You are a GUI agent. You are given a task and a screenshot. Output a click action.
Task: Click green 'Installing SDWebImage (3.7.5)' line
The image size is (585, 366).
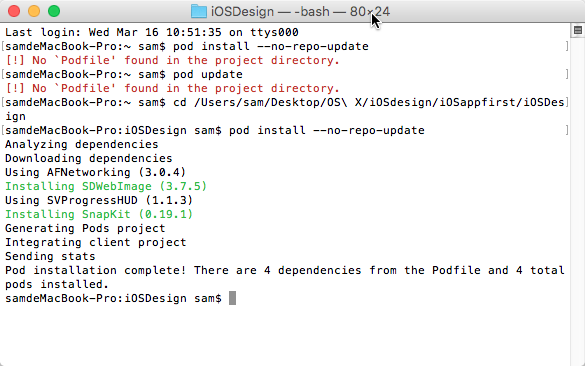pos(106,186)
